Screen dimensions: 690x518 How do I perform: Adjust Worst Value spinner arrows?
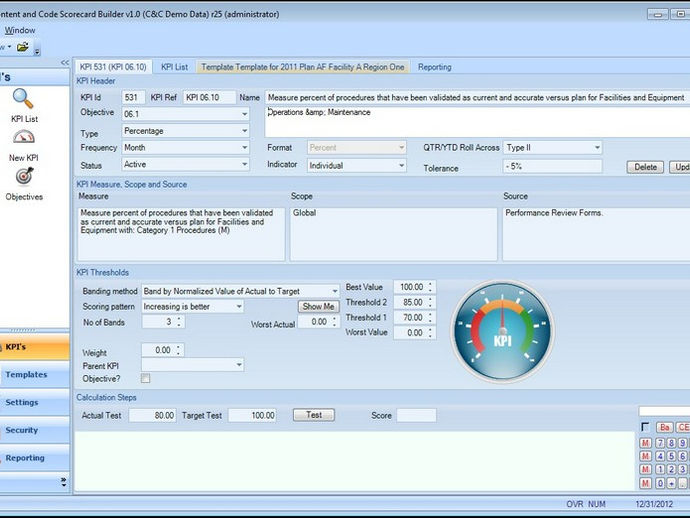tap(430, 333)
